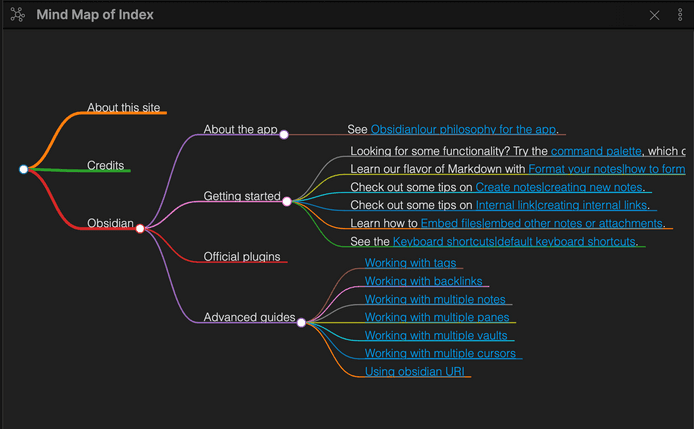Select the Obsidian node label

(x=110, y=223)
